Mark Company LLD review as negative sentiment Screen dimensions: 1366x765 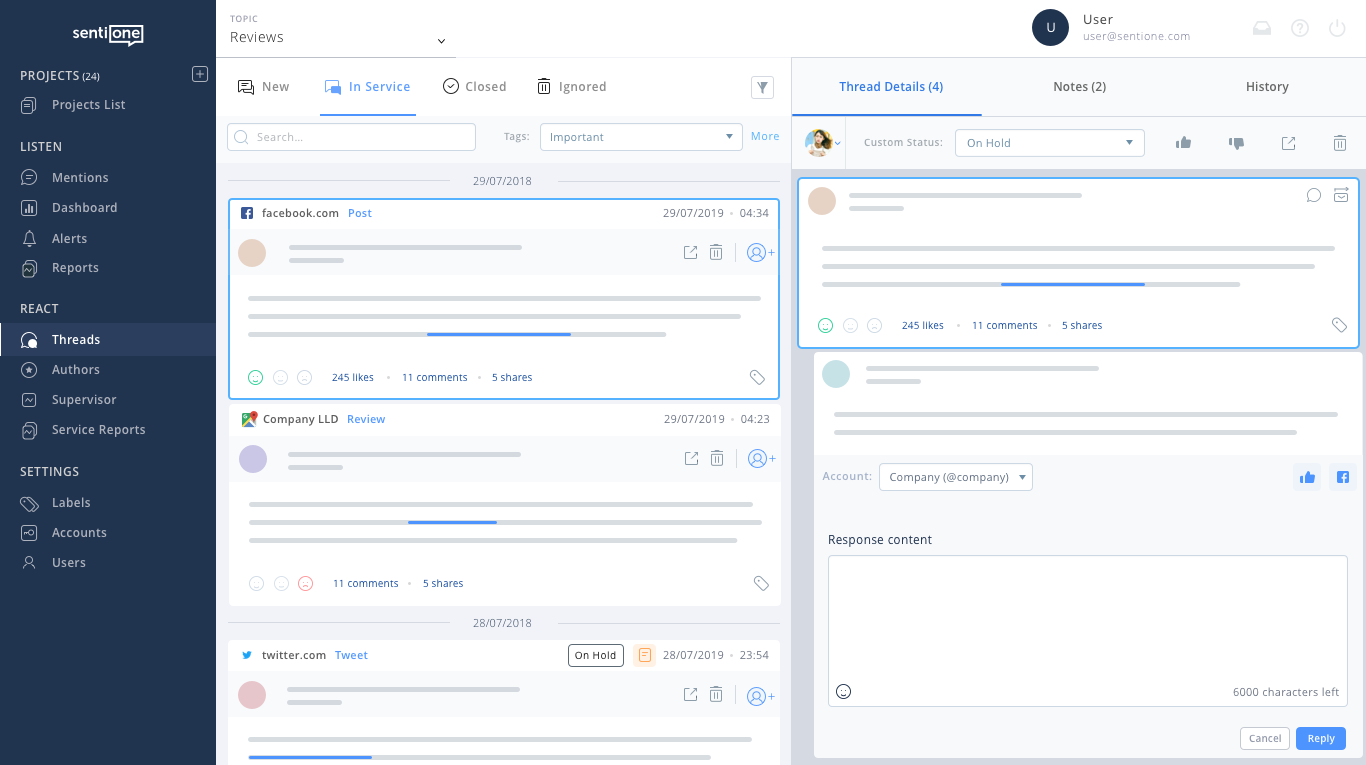(306, 583)
